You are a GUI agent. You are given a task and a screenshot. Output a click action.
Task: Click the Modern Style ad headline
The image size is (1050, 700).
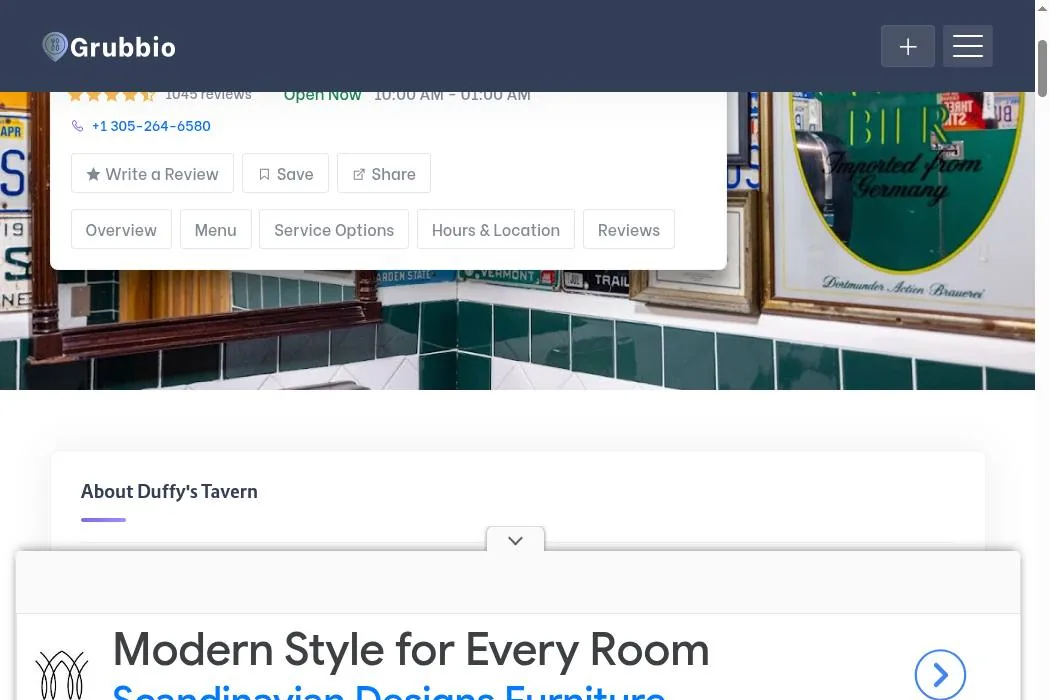tap(411, 649)
